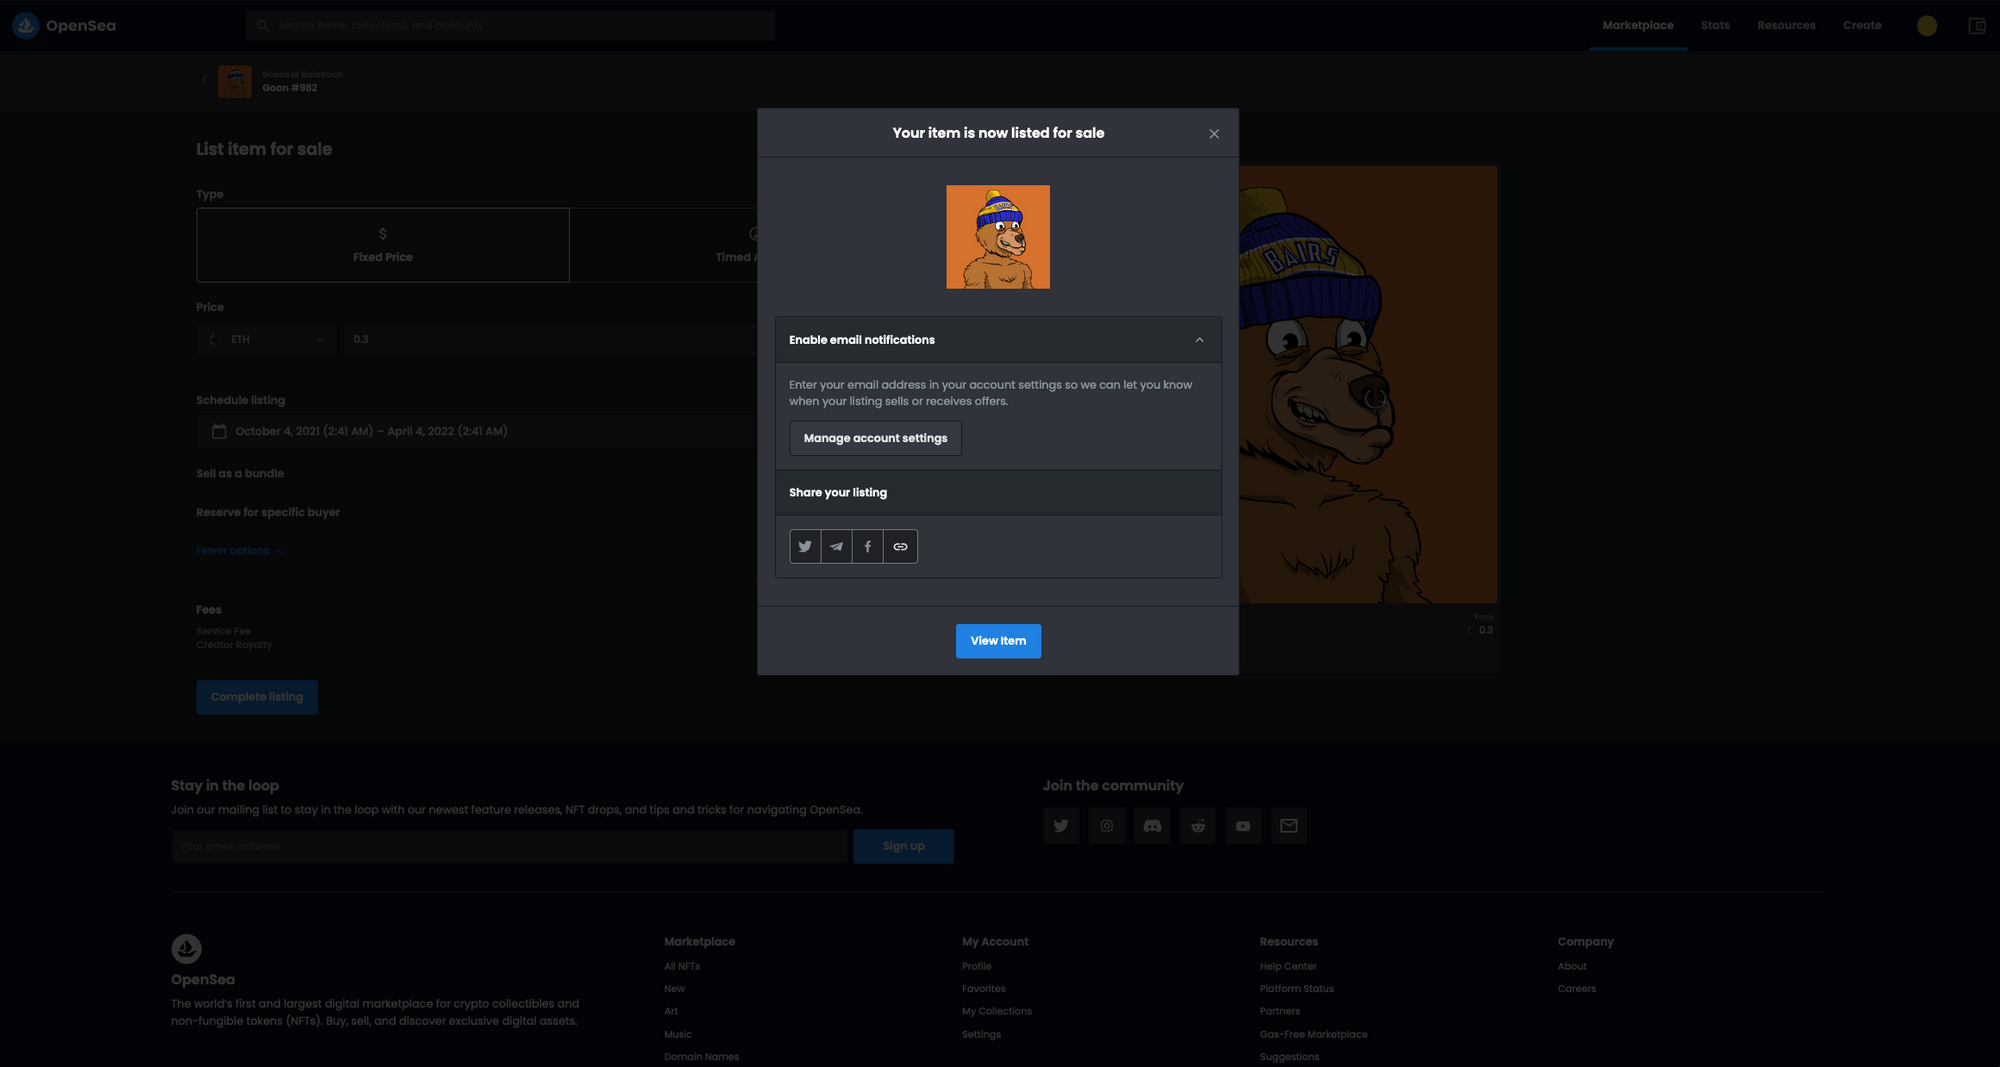This screenshot has height=1067, width=2000.
Task: Share listing on Facebook icon
Action: pos(868,547)
